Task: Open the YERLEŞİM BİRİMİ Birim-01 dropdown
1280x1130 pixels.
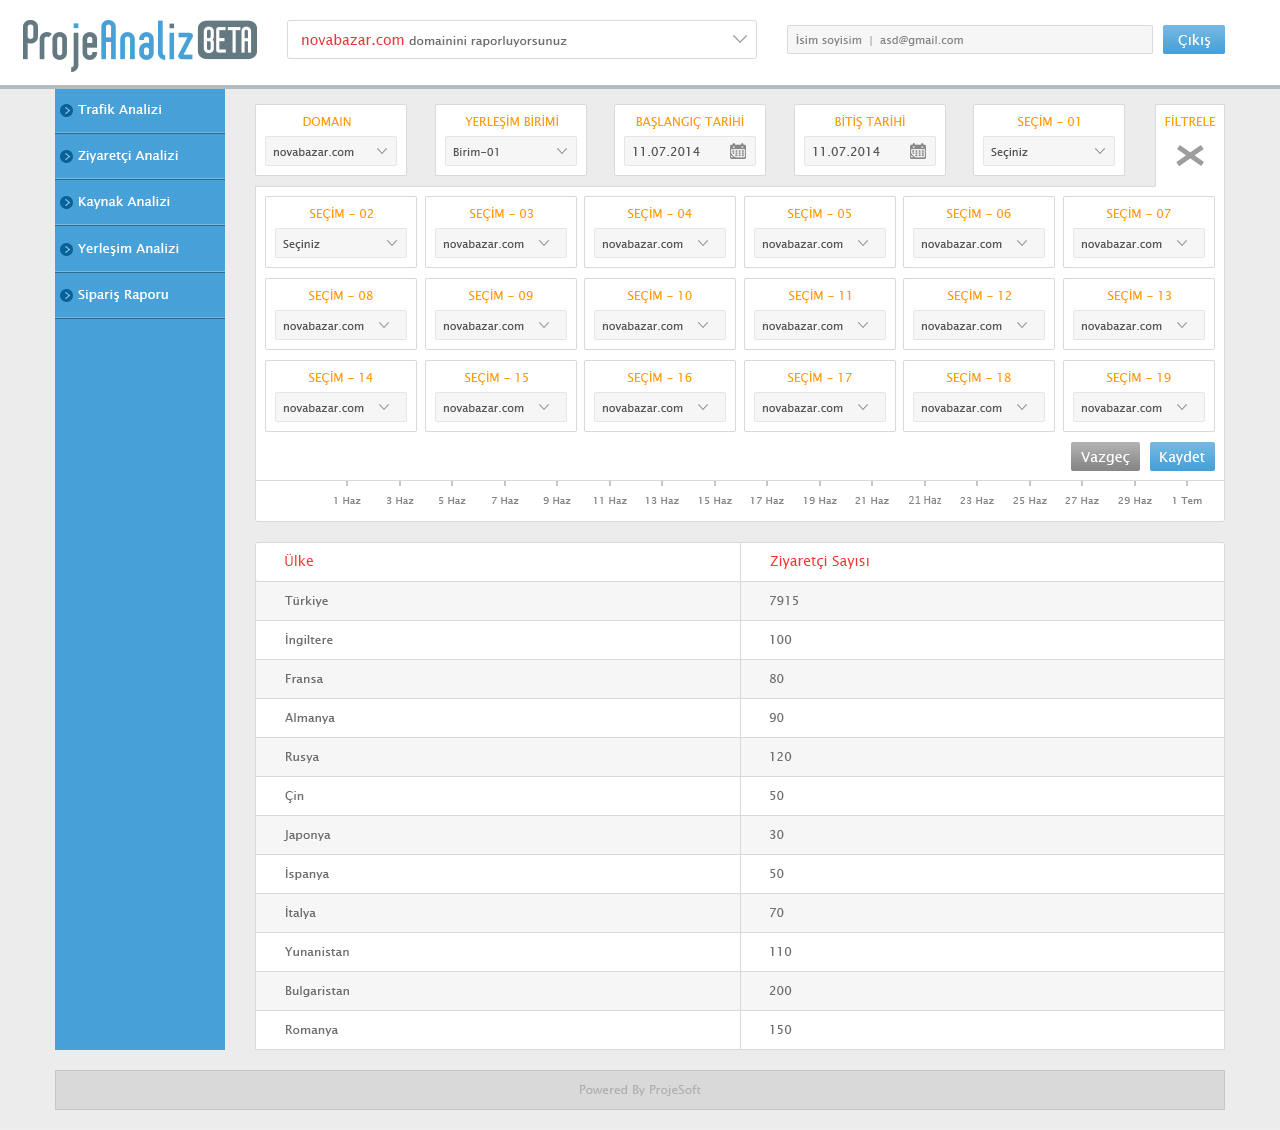Action: coord(510,152)
